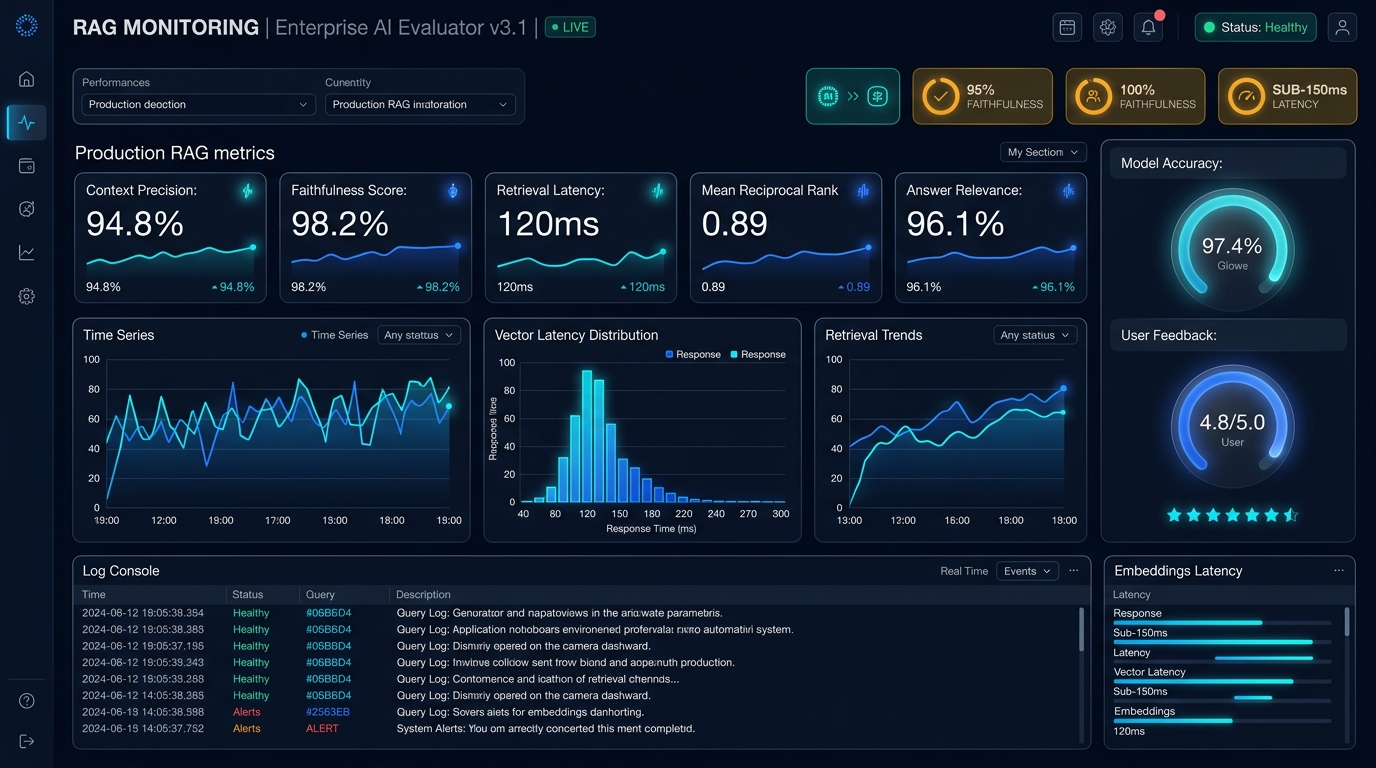Click the LIVE indicator badge
The width and height of the screenshot is (1376, 768).
[x=570, y=27]
